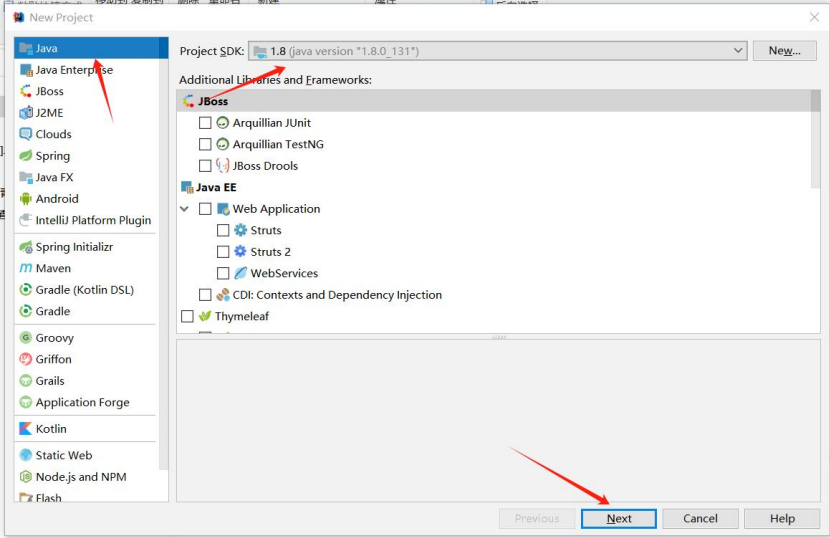Image resolution: width=830 pixels, height=538 pixels.
Task: Click the frameworks list vertical scrollbar
Action: pyautogui.click(x=815, y=139)
